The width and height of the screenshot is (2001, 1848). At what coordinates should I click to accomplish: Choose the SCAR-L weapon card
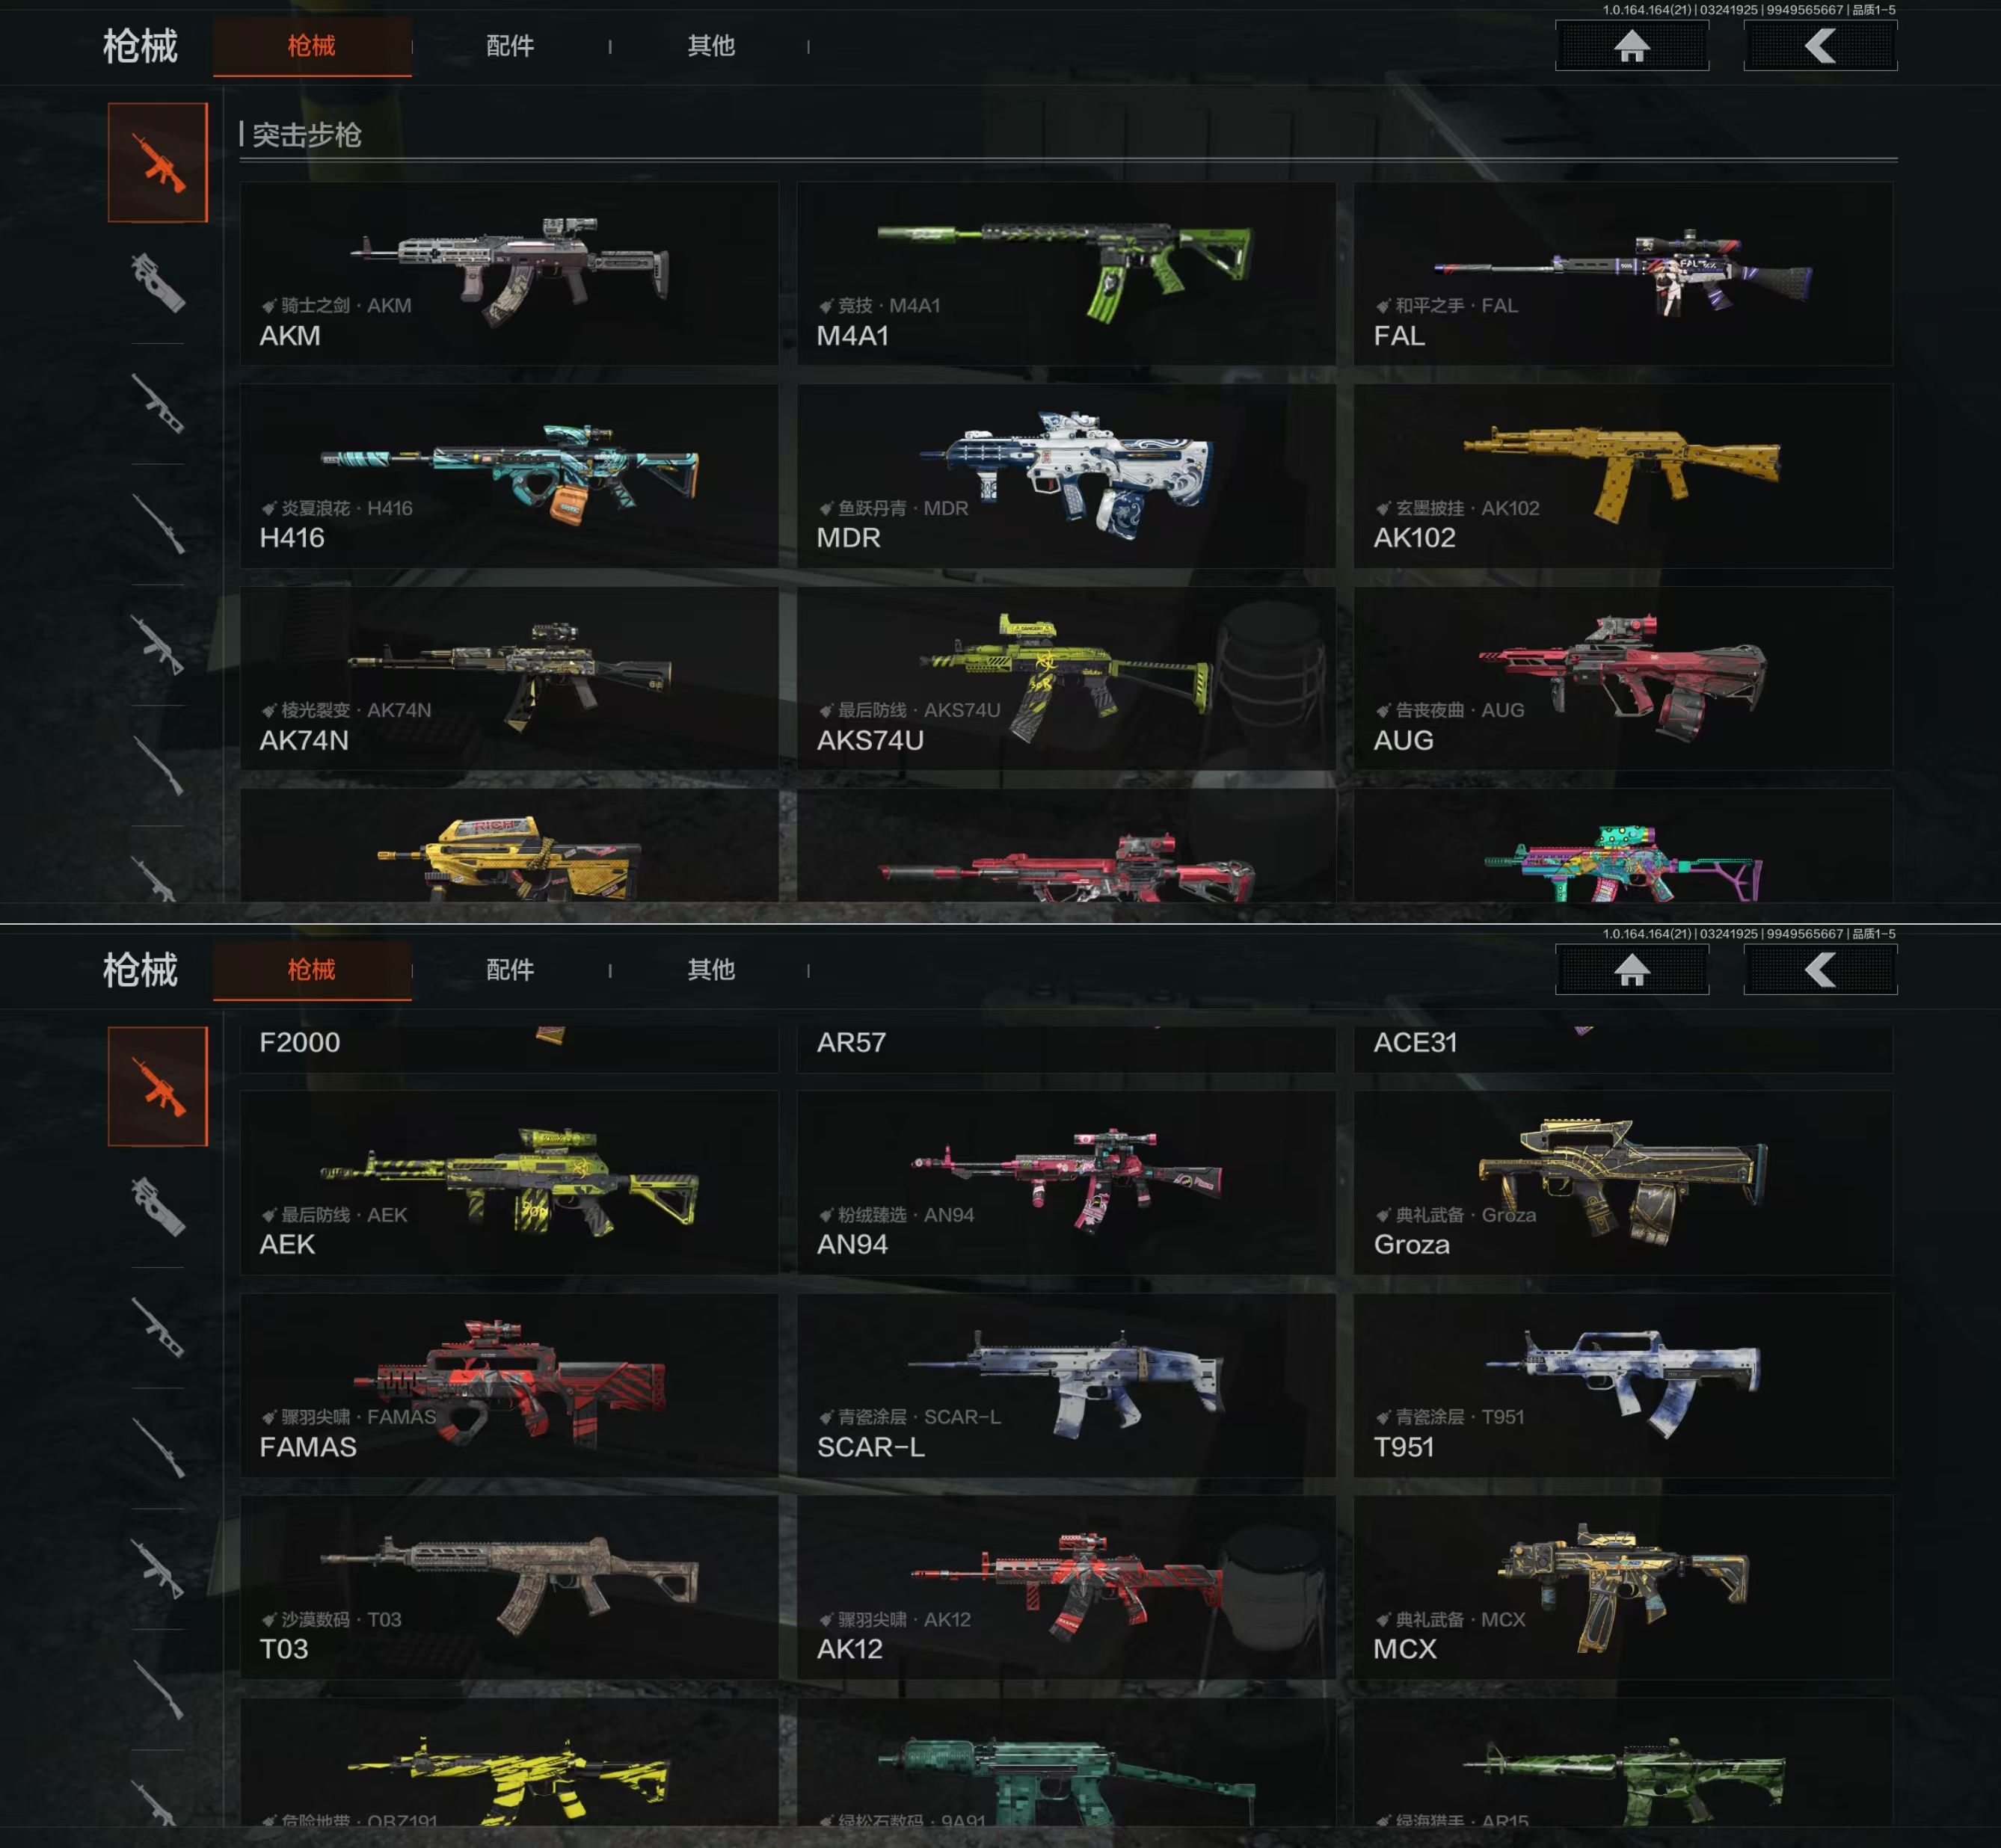point(1066,1385)
